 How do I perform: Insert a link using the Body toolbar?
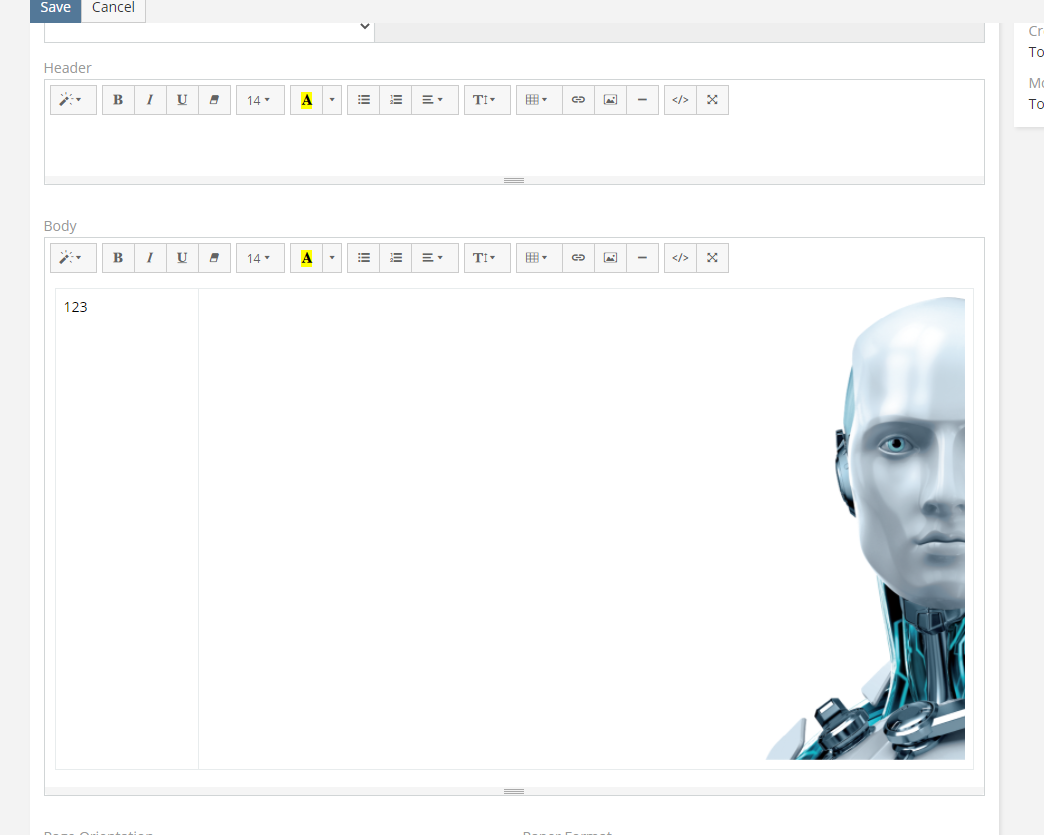click(578, 258)
